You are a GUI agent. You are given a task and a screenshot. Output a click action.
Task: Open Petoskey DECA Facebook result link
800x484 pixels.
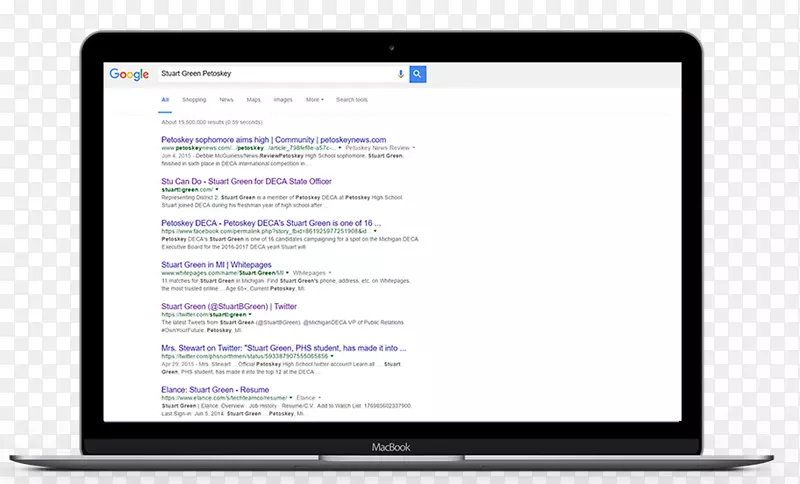(271, 223)
